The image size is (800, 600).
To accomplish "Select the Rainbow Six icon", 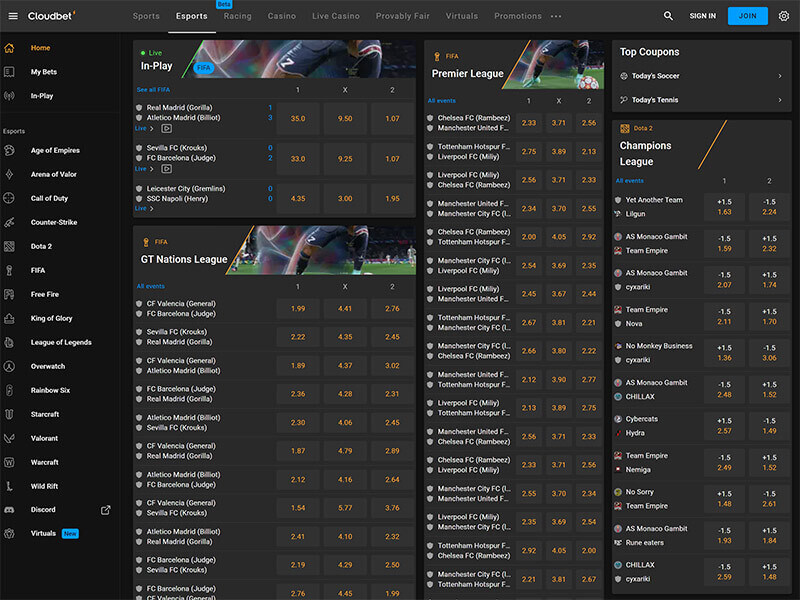I will pyautogui.click(x=9, y=390).
